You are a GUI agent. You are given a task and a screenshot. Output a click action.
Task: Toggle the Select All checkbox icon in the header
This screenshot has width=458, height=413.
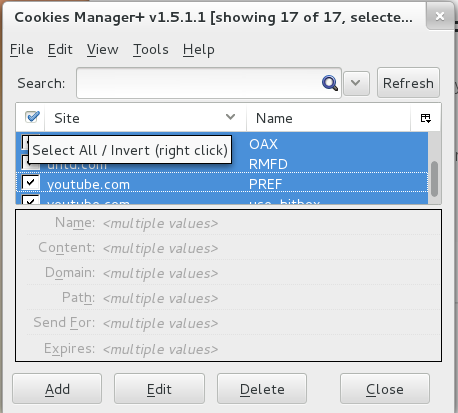coord(32,117)
